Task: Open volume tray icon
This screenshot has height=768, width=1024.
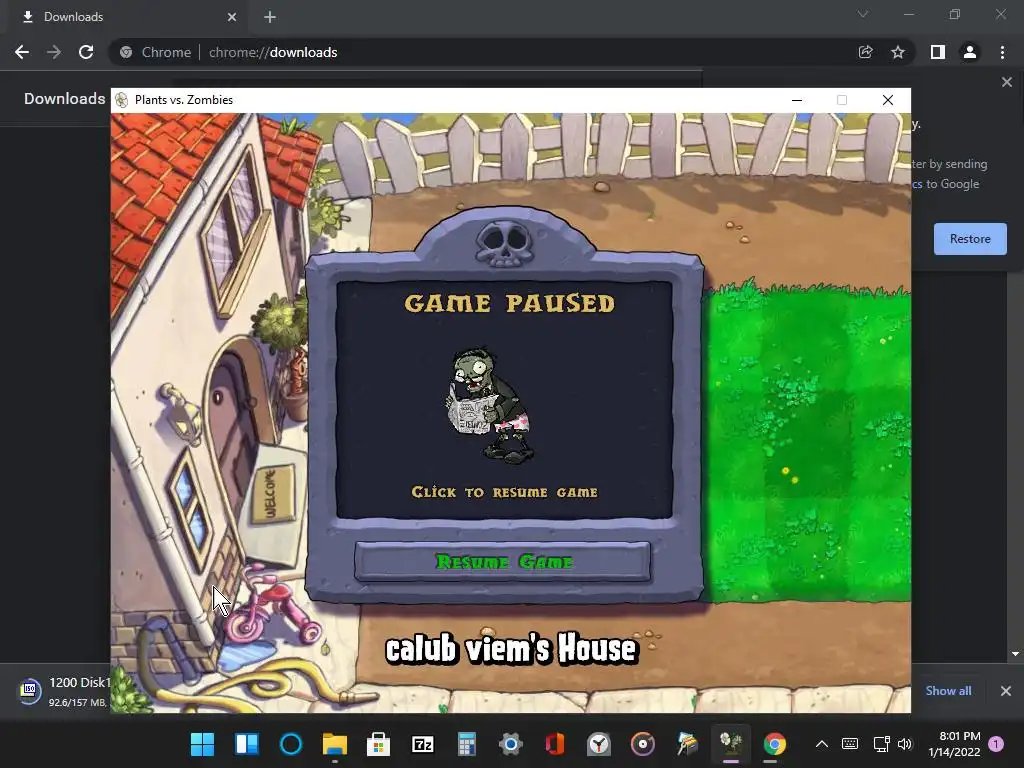Action: pyautogui.click(x=904, y=744)
